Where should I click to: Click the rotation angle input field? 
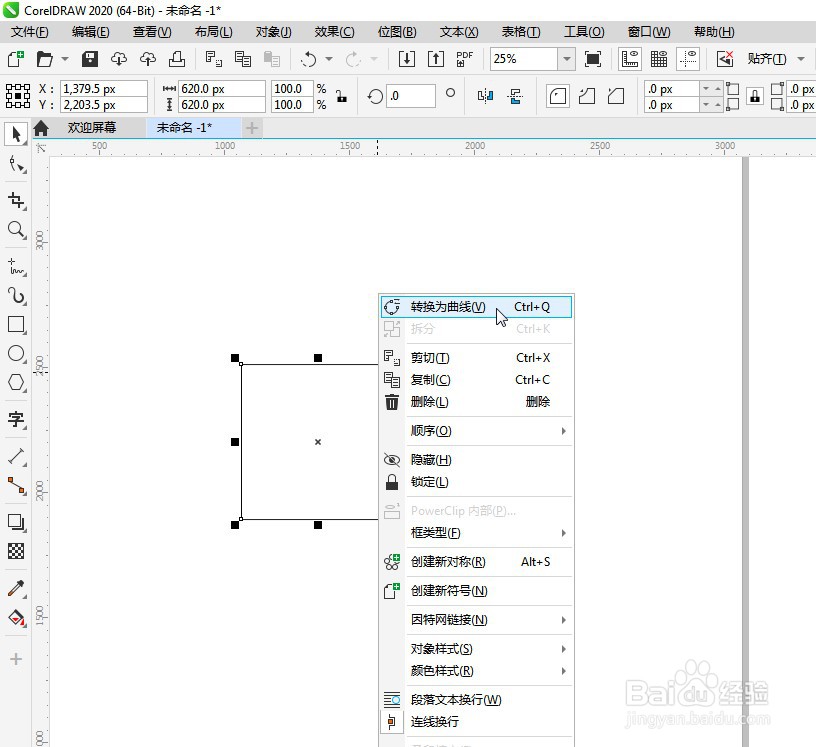point(411,96)
